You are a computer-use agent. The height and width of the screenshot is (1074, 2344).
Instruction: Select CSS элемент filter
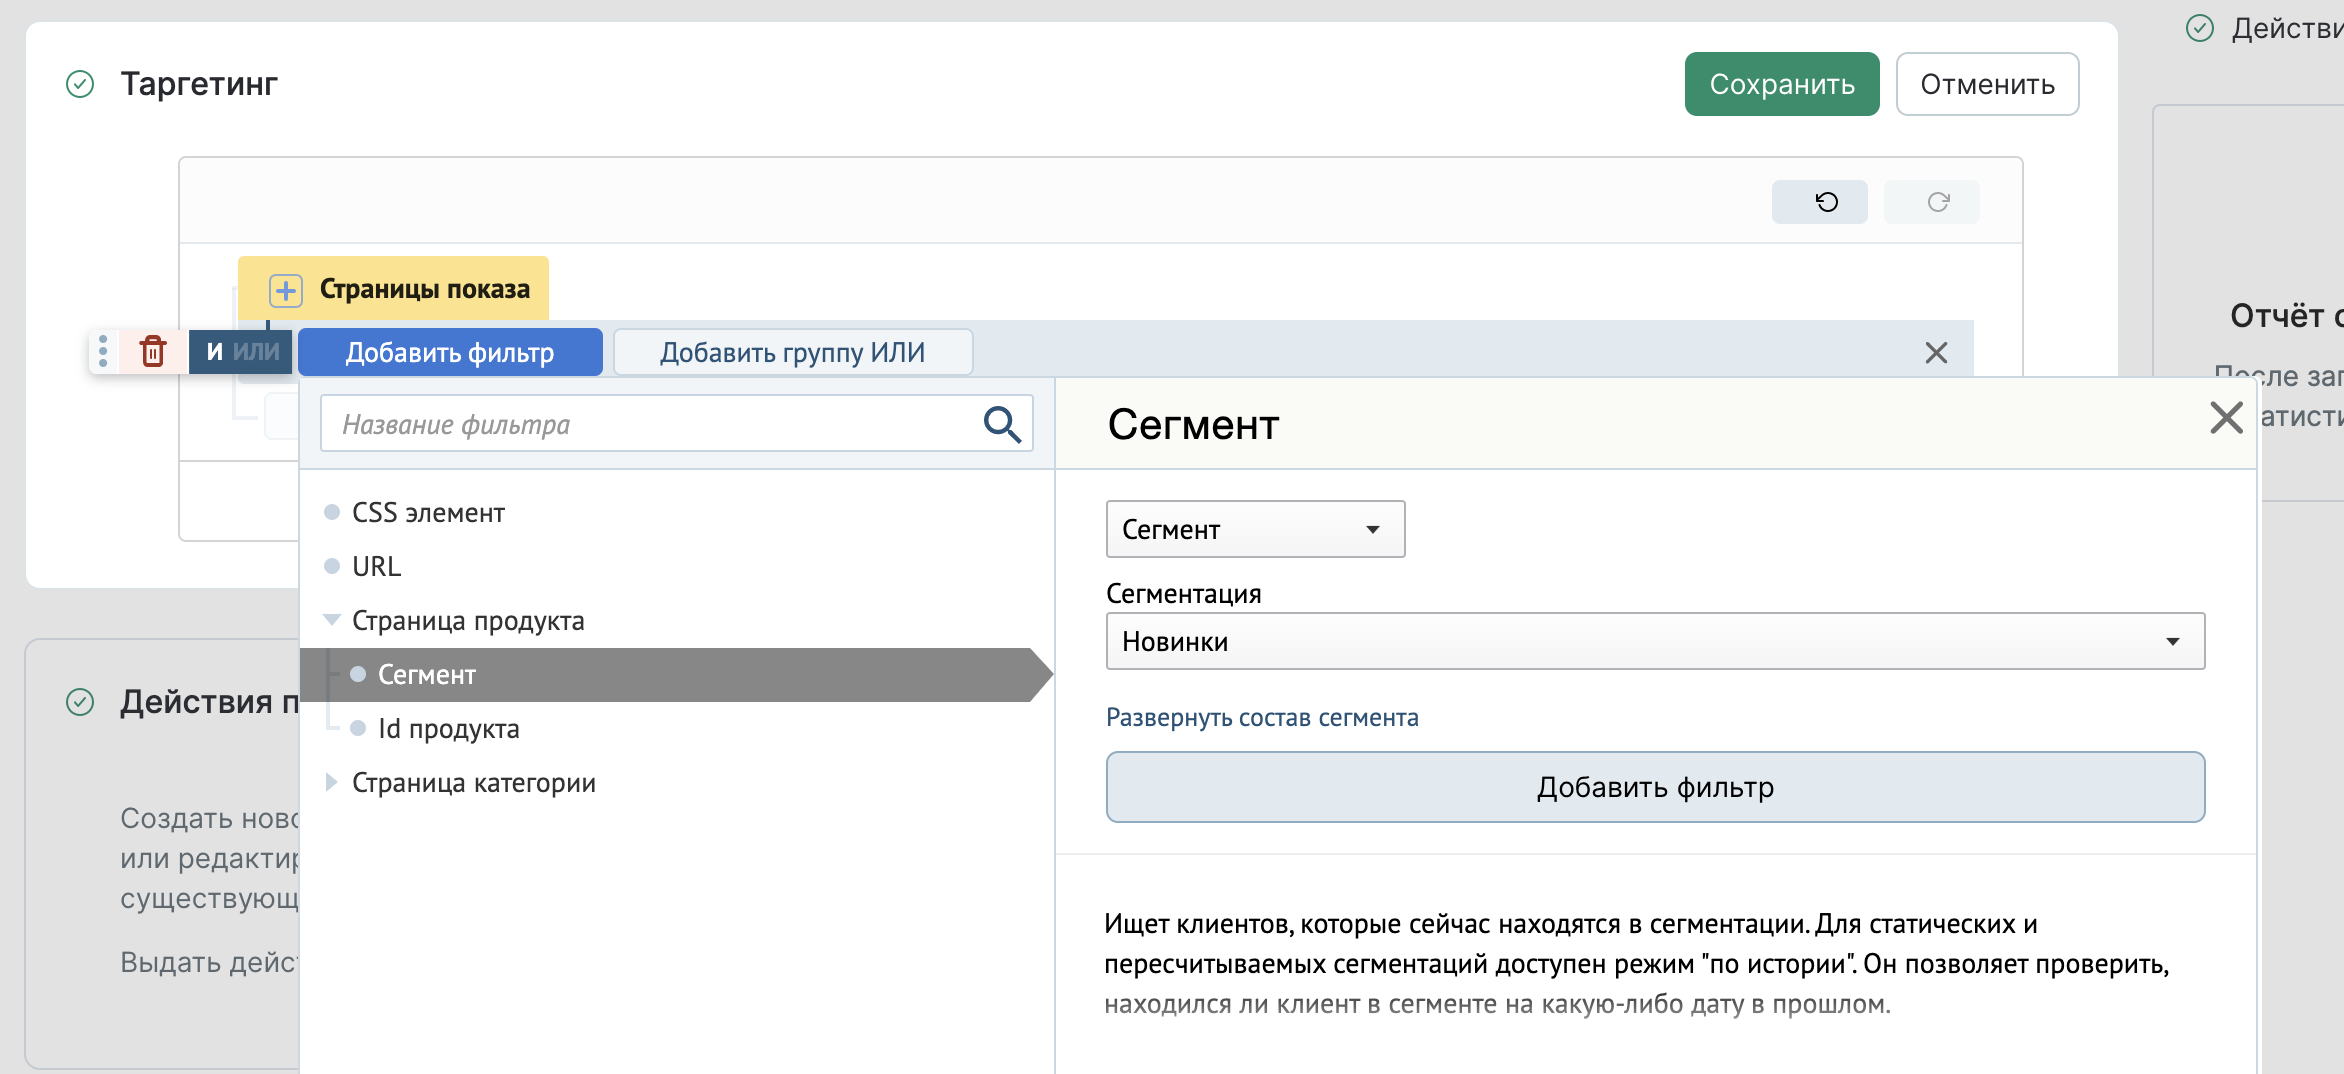pyautogui.click(x=428, y=512)
